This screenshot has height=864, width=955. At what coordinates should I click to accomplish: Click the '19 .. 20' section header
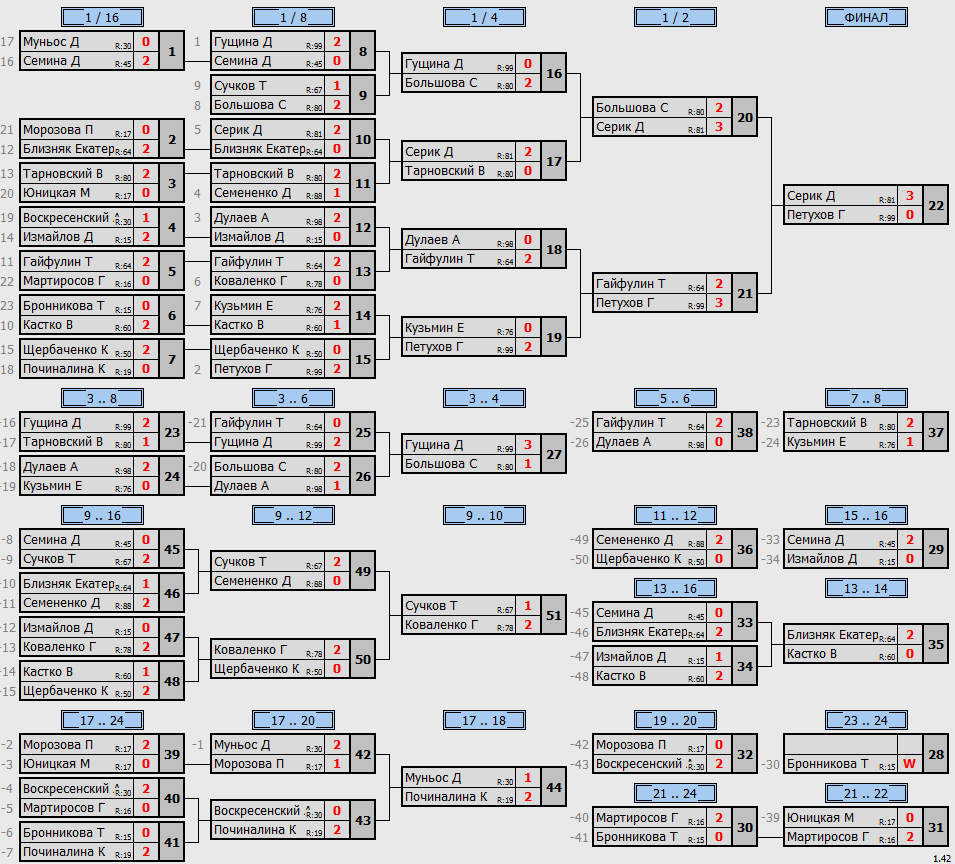tap(675, 720)
